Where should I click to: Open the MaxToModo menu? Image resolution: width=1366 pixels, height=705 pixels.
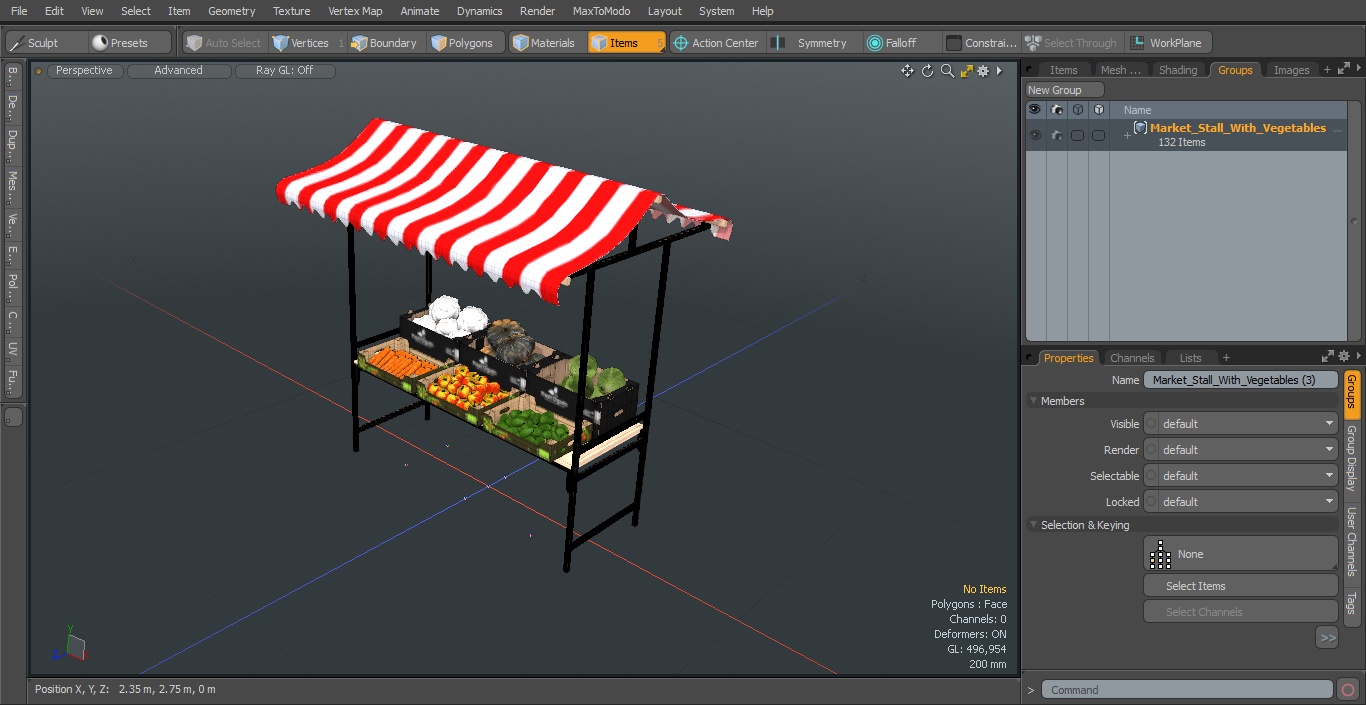601,11
